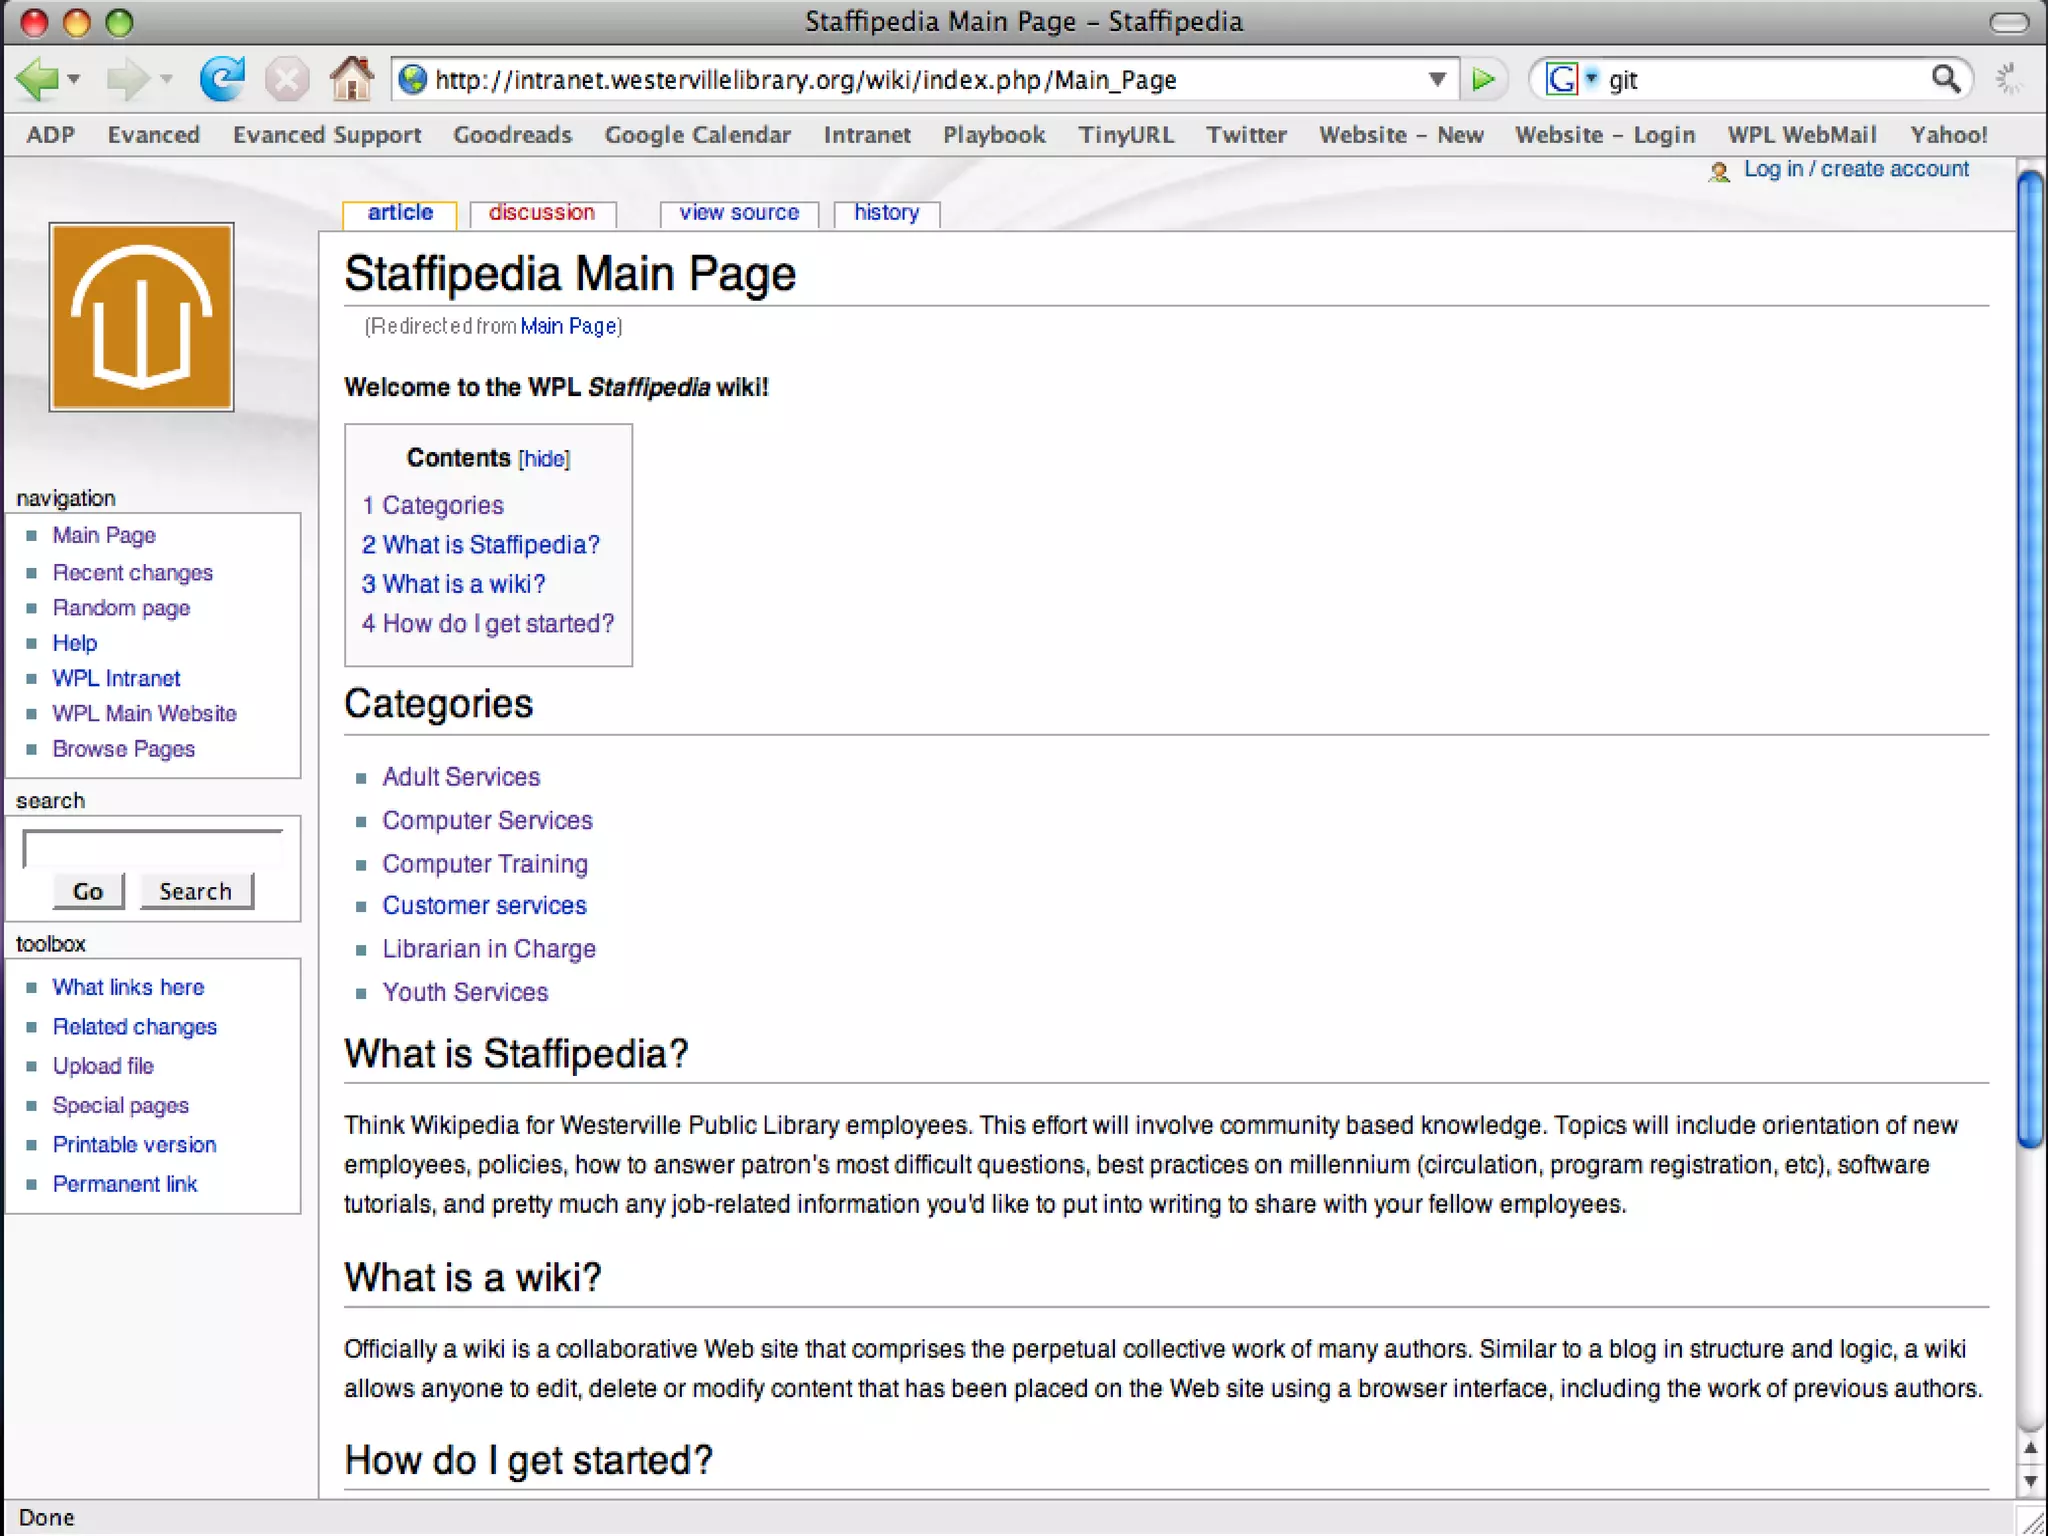Switch to the discussion tab
The width and height of the screenshot is (2048, 1536).
pos(541,213)
